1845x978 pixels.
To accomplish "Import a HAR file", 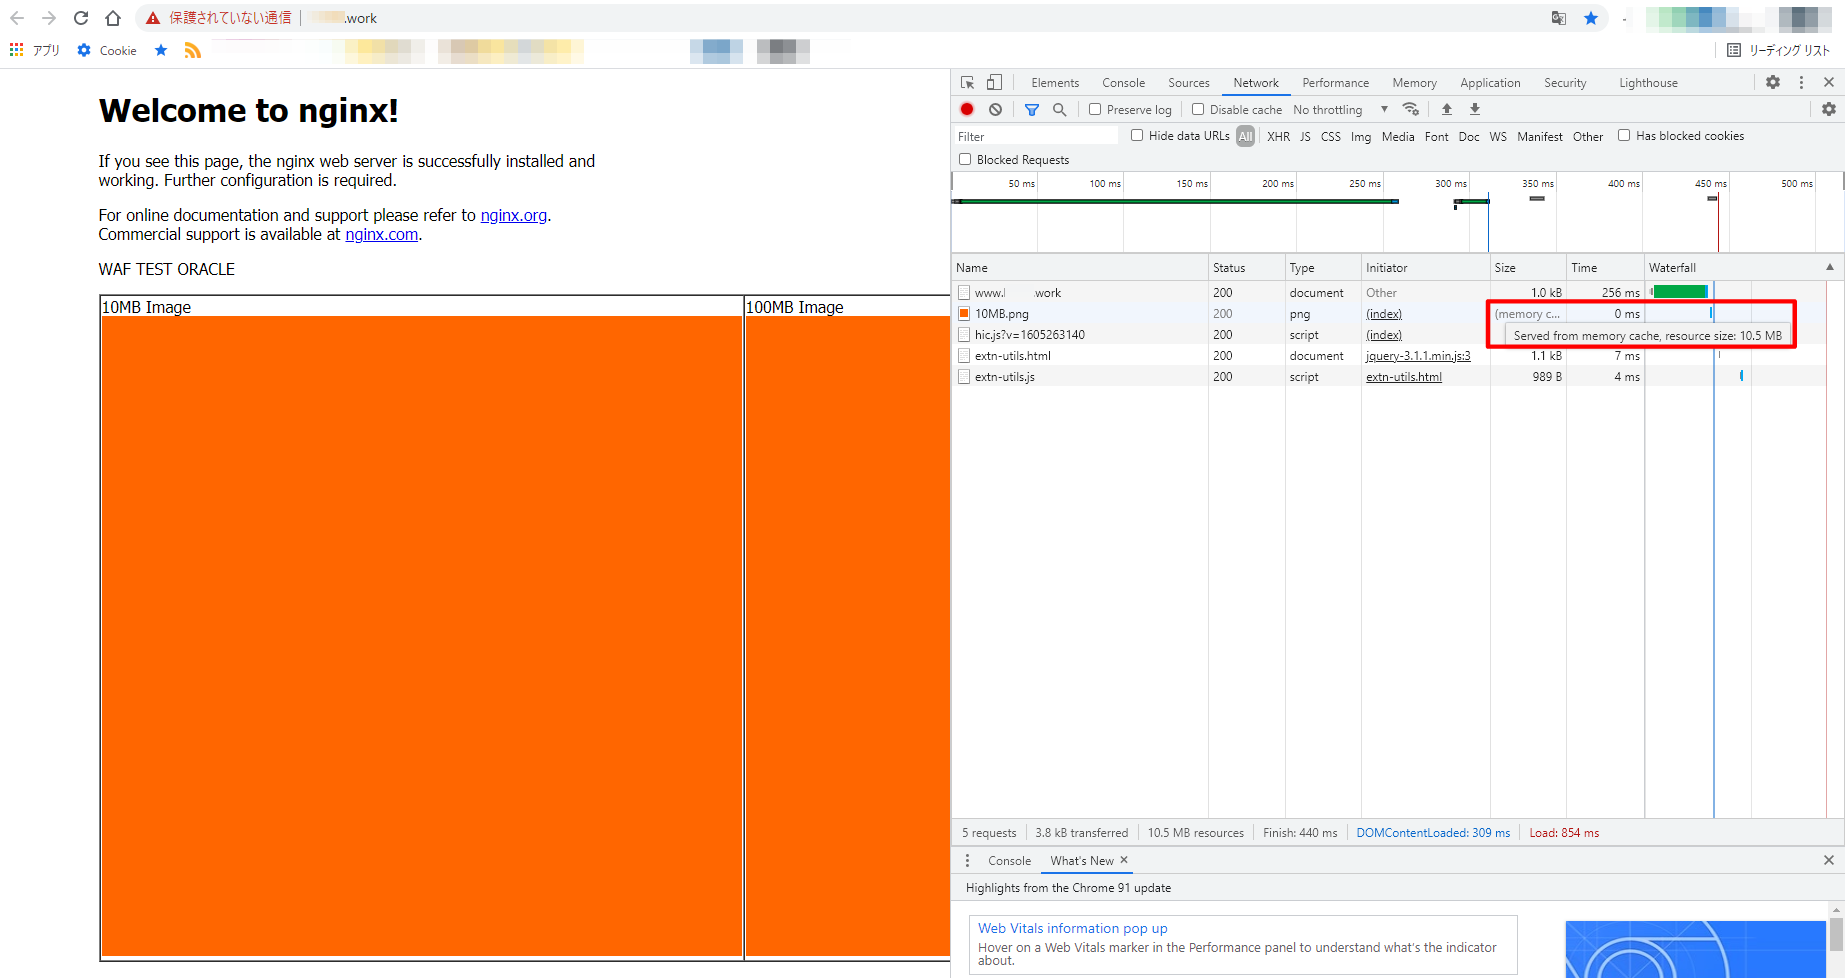I will point(1447,109).
